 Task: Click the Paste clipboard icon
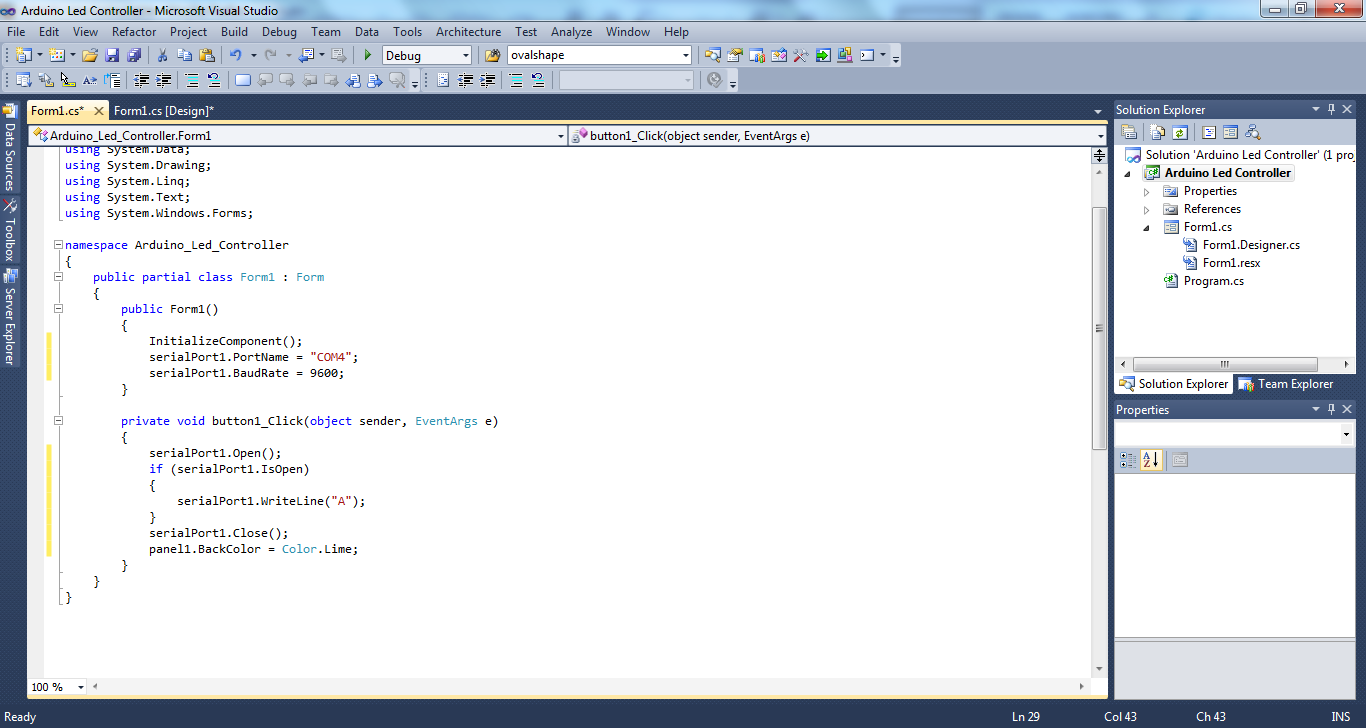pyautogui.click(x=207, y=56)
